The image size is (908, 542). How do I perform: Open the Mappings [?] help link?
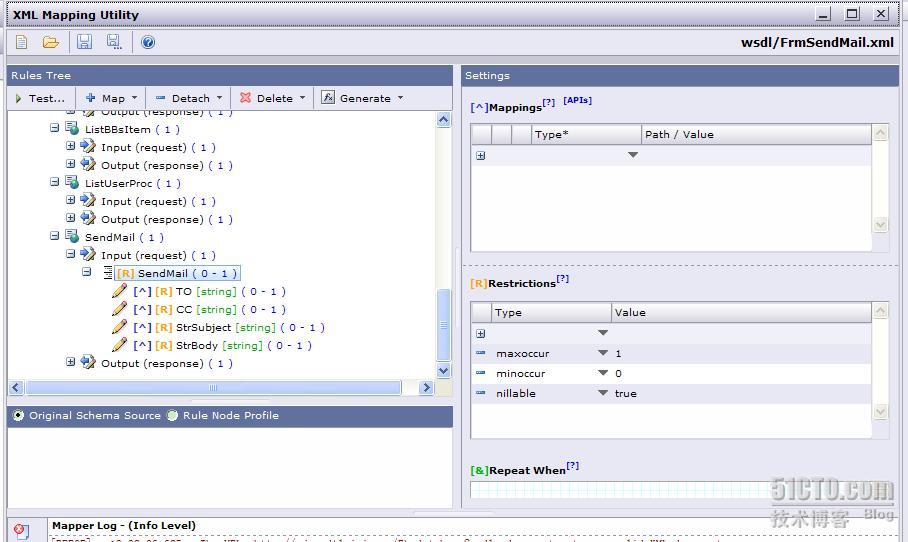click(x=549, y=102)
